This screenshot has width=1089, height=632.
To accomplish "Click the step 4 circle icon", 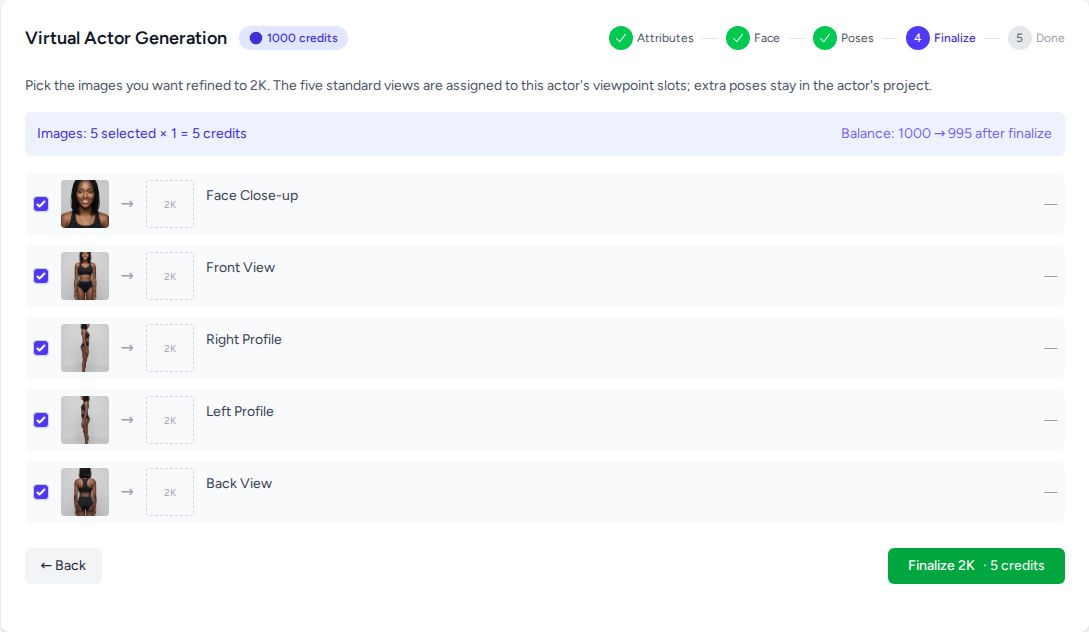I will click(917, 38).
